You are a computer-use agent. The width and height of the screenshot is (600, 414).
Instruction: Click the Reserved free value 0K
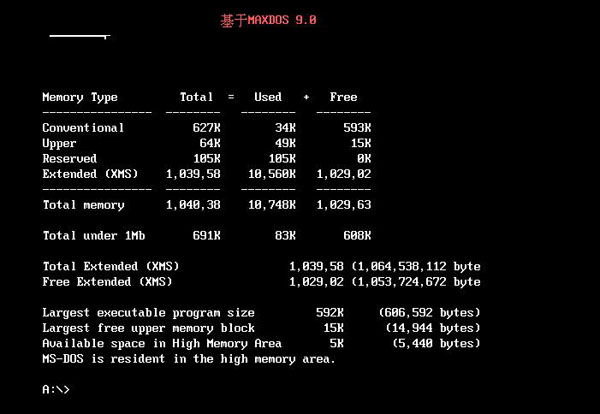click(x=364, y=158)
